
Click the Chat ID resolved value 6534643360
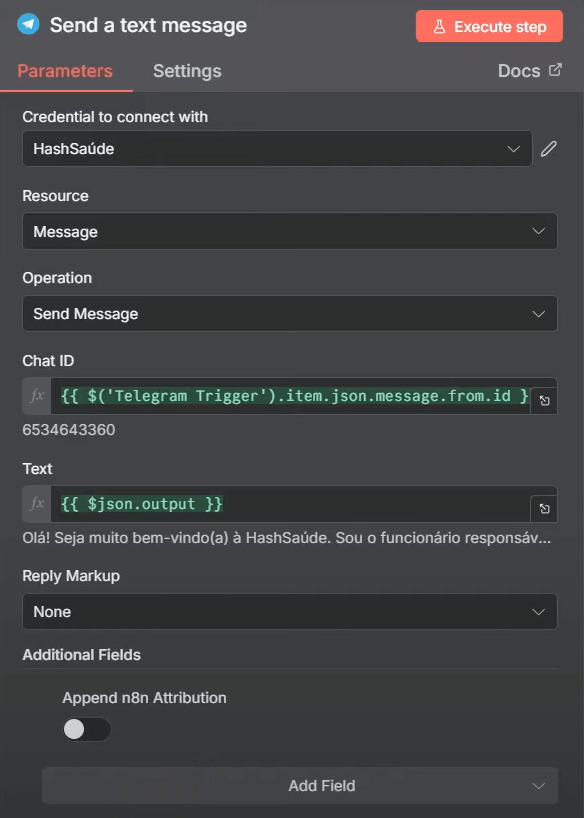69,430
